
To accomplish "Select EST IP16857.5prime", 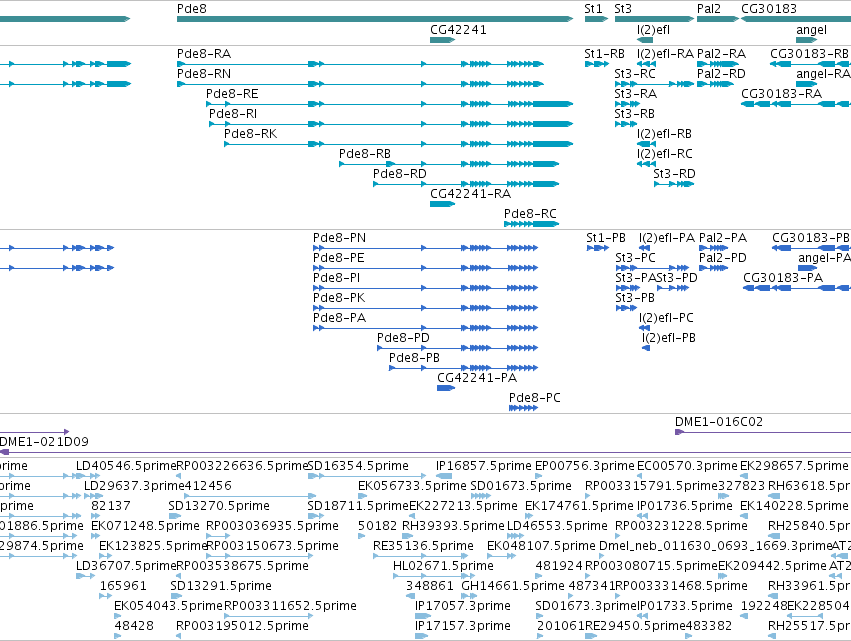I will tap(444, 476).
